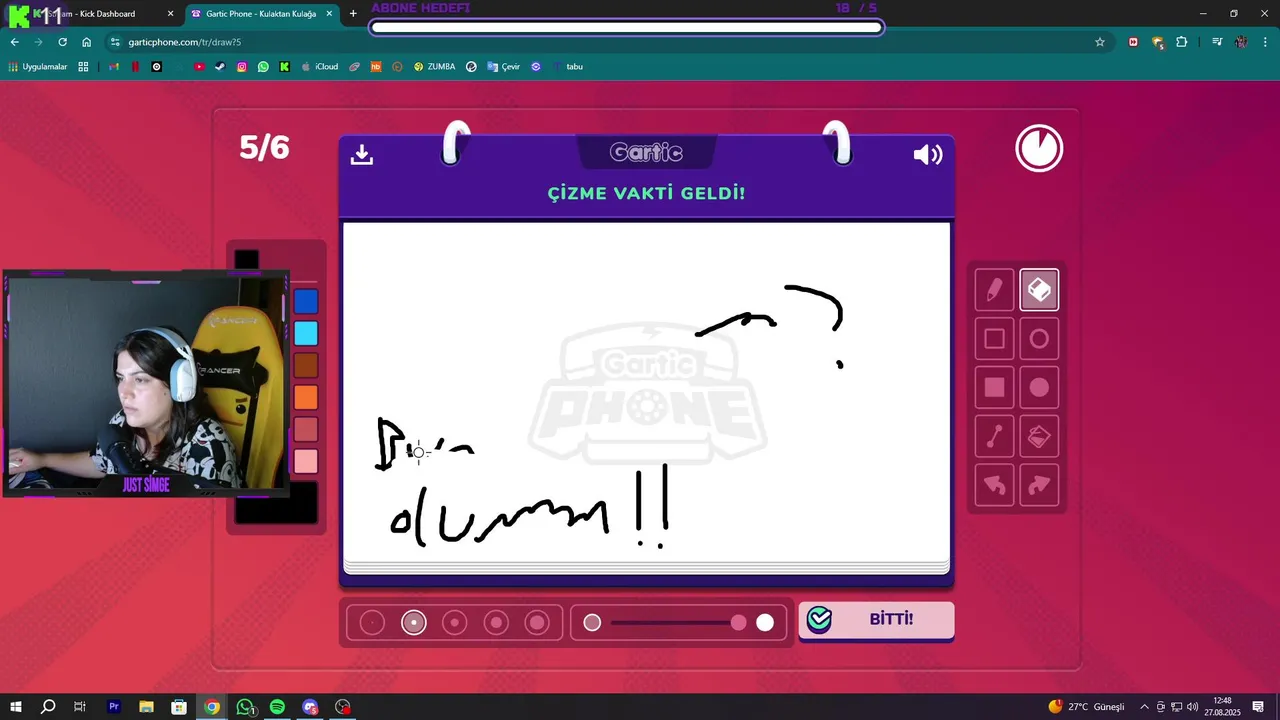1280x720 pixels.
Task: Choose the empty ellipse shape tool
Action: point(1039,339)
